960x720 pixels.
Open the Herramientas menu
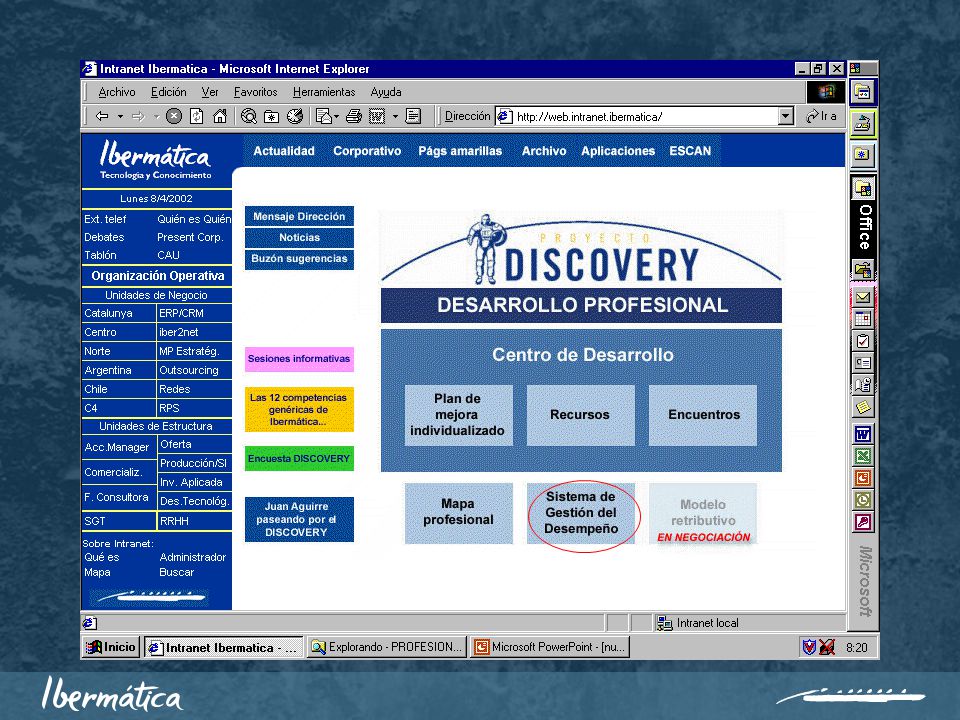324,92
